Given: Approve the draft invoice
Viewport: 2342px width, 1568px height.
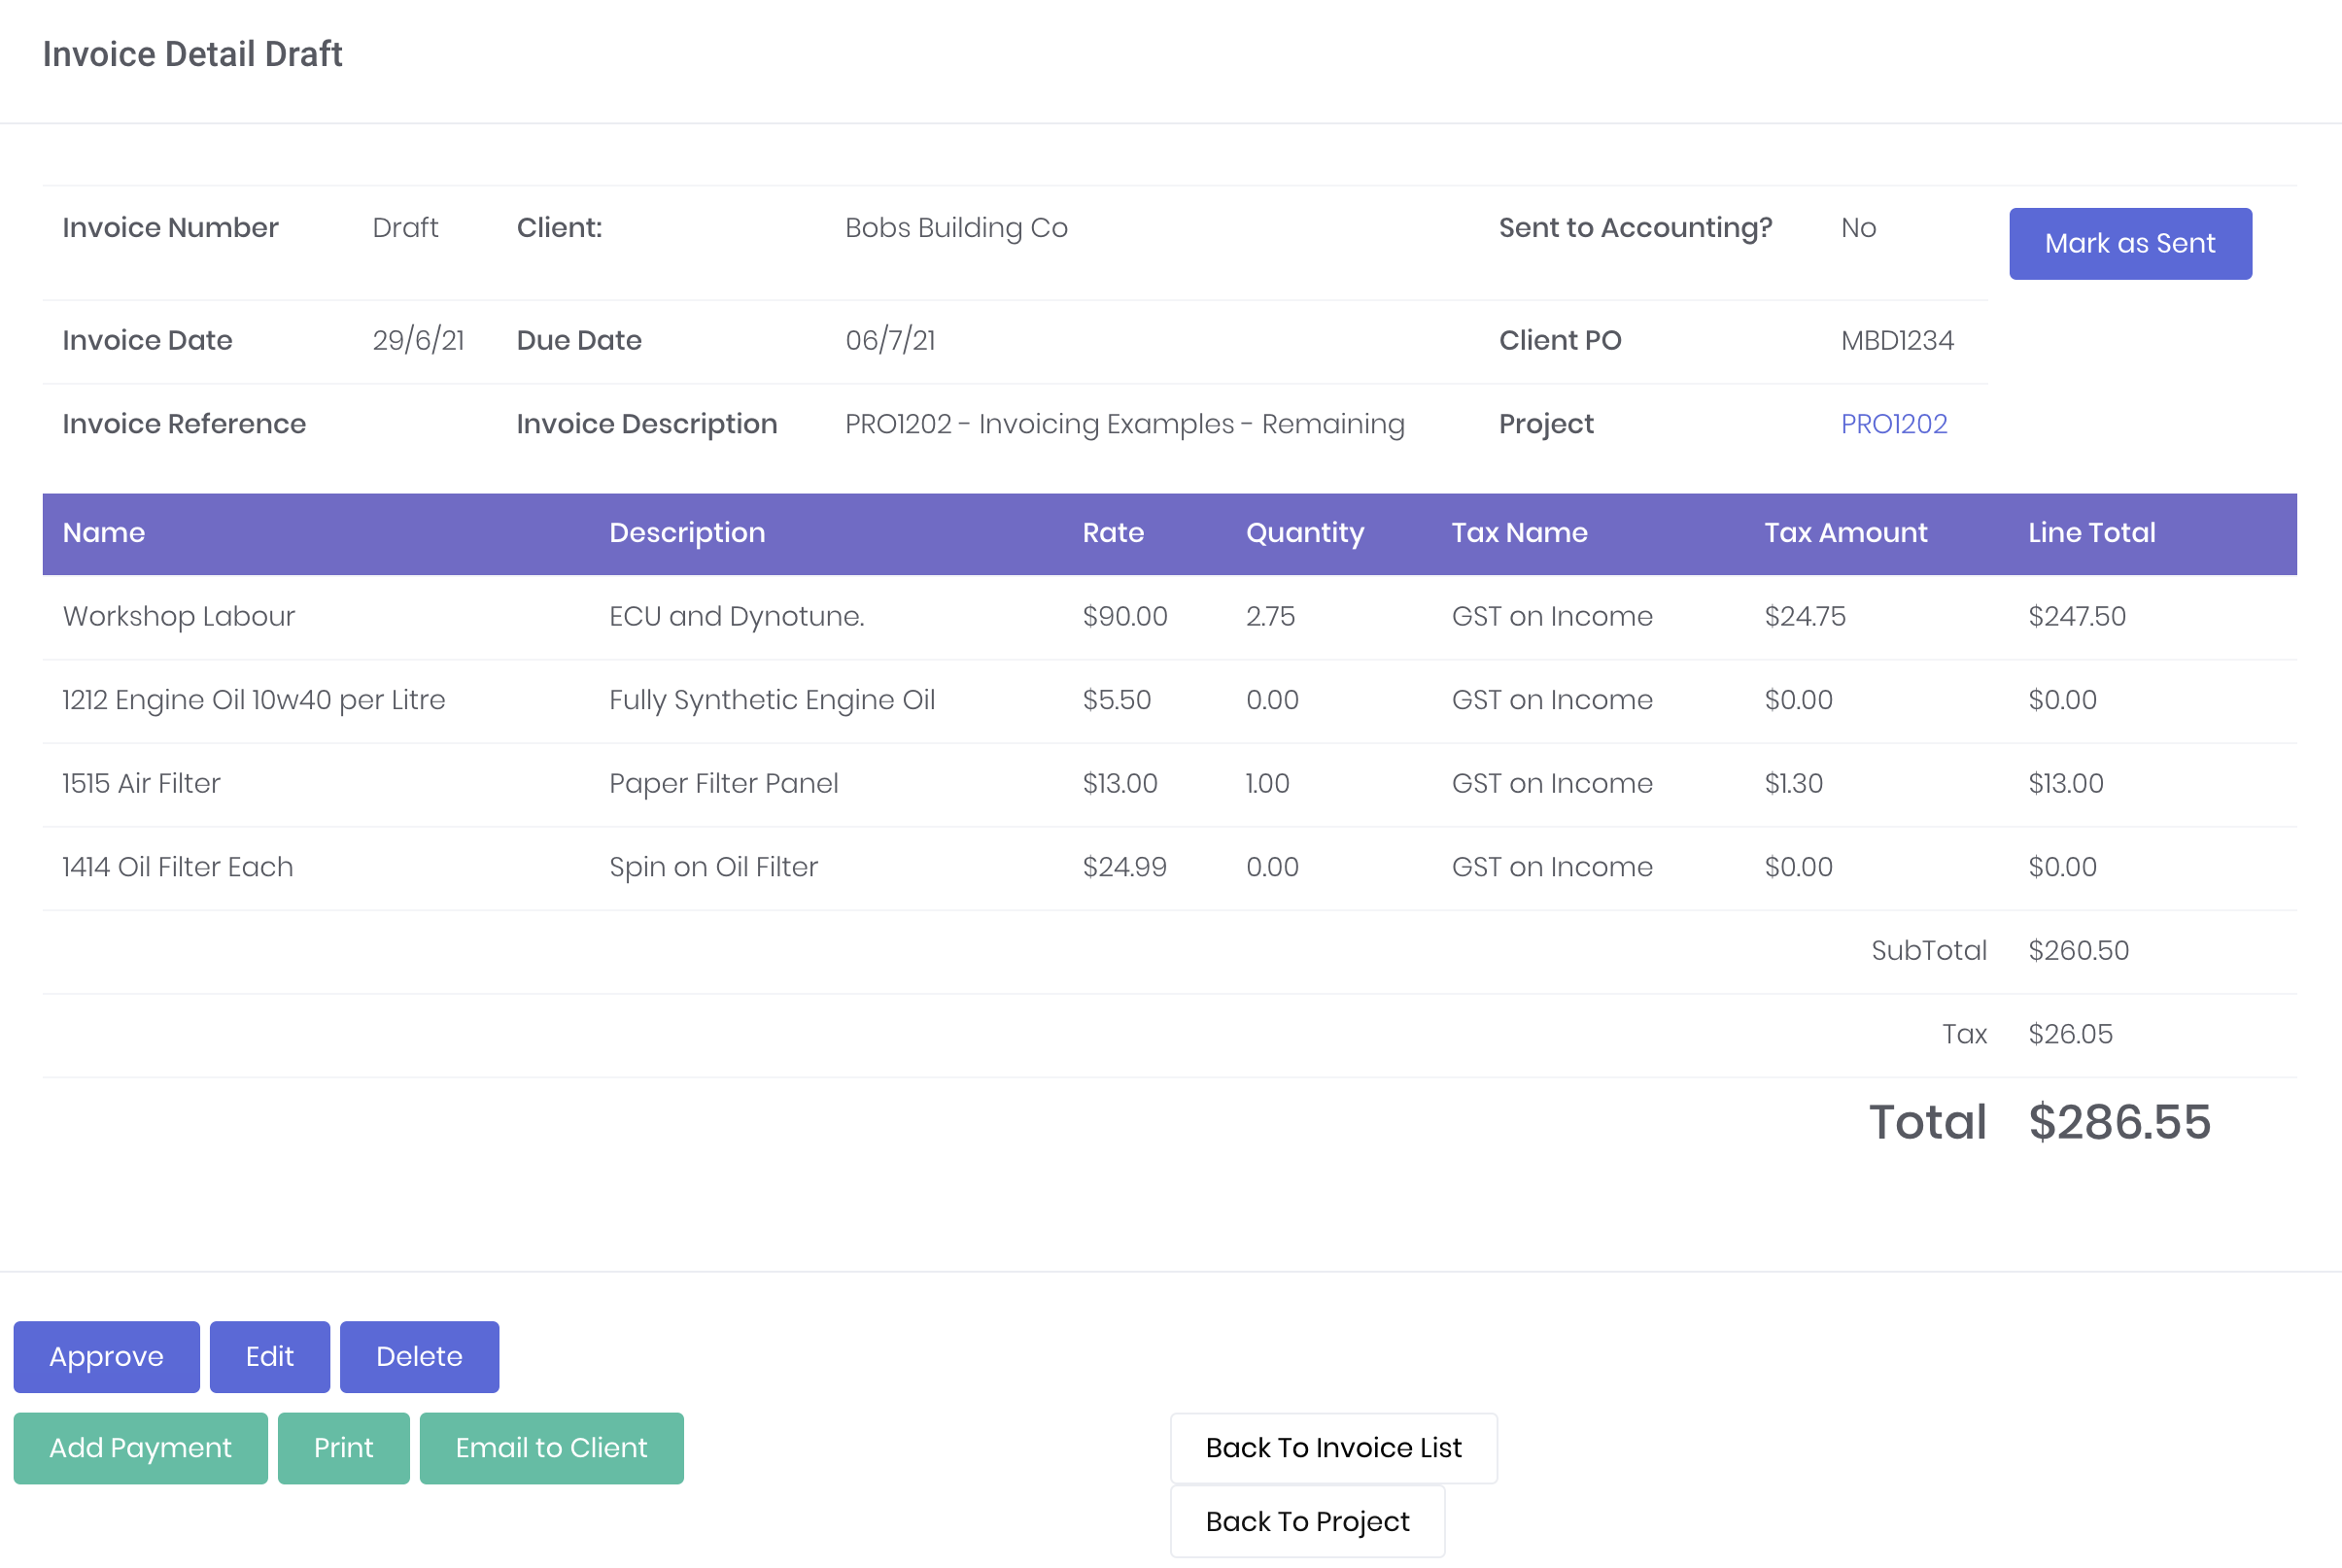Looking at the screenshot, I should [106, 1356].
